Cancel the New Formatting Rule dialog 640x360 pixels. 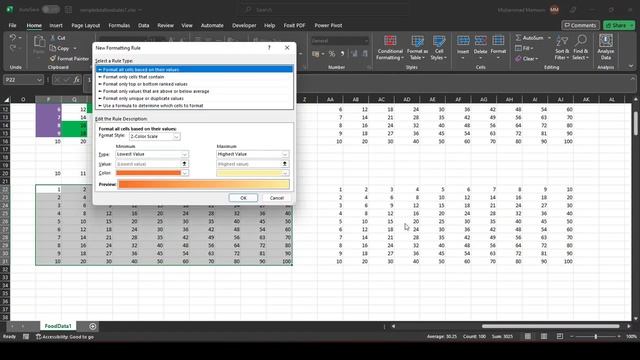point(276,198)
